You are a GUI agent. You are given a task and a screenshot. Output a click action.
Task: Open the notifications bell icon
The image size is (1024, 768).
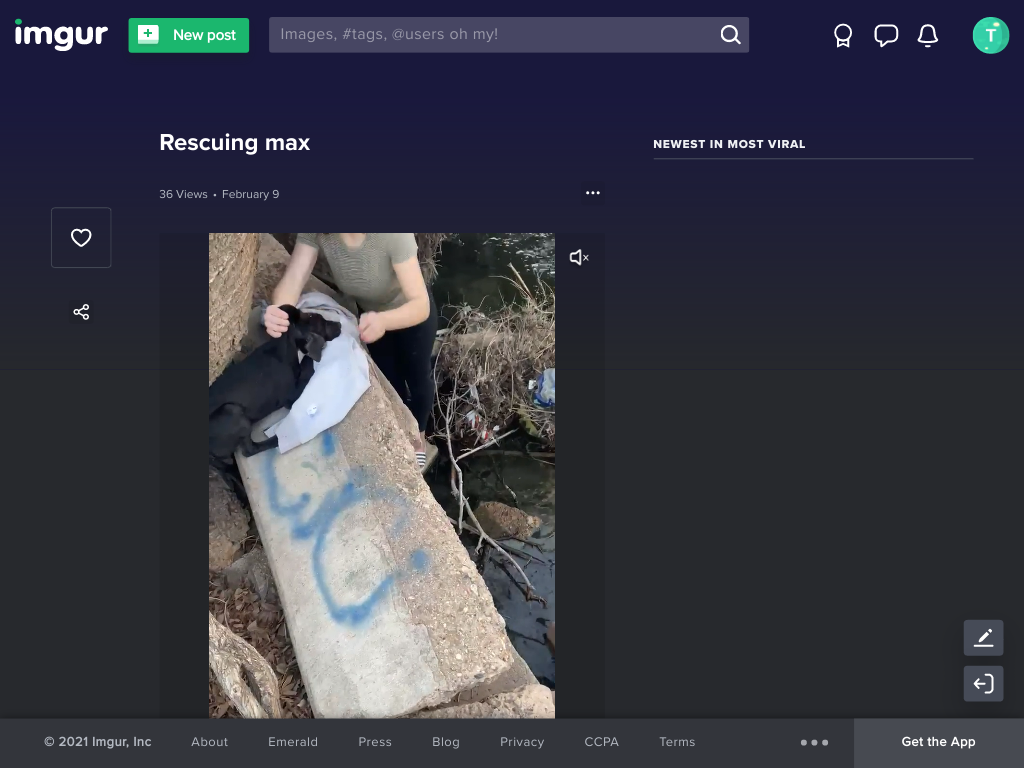point(927,35)
